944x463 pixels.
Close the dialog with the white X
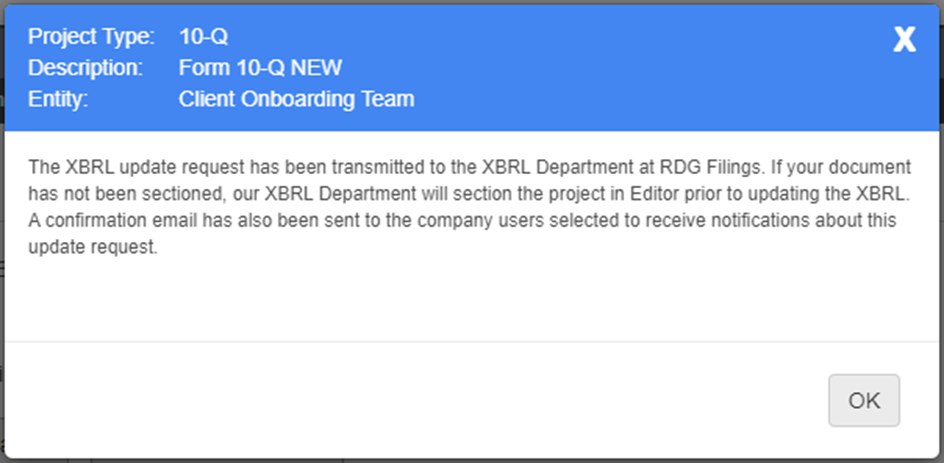click(x=904, y=40)
